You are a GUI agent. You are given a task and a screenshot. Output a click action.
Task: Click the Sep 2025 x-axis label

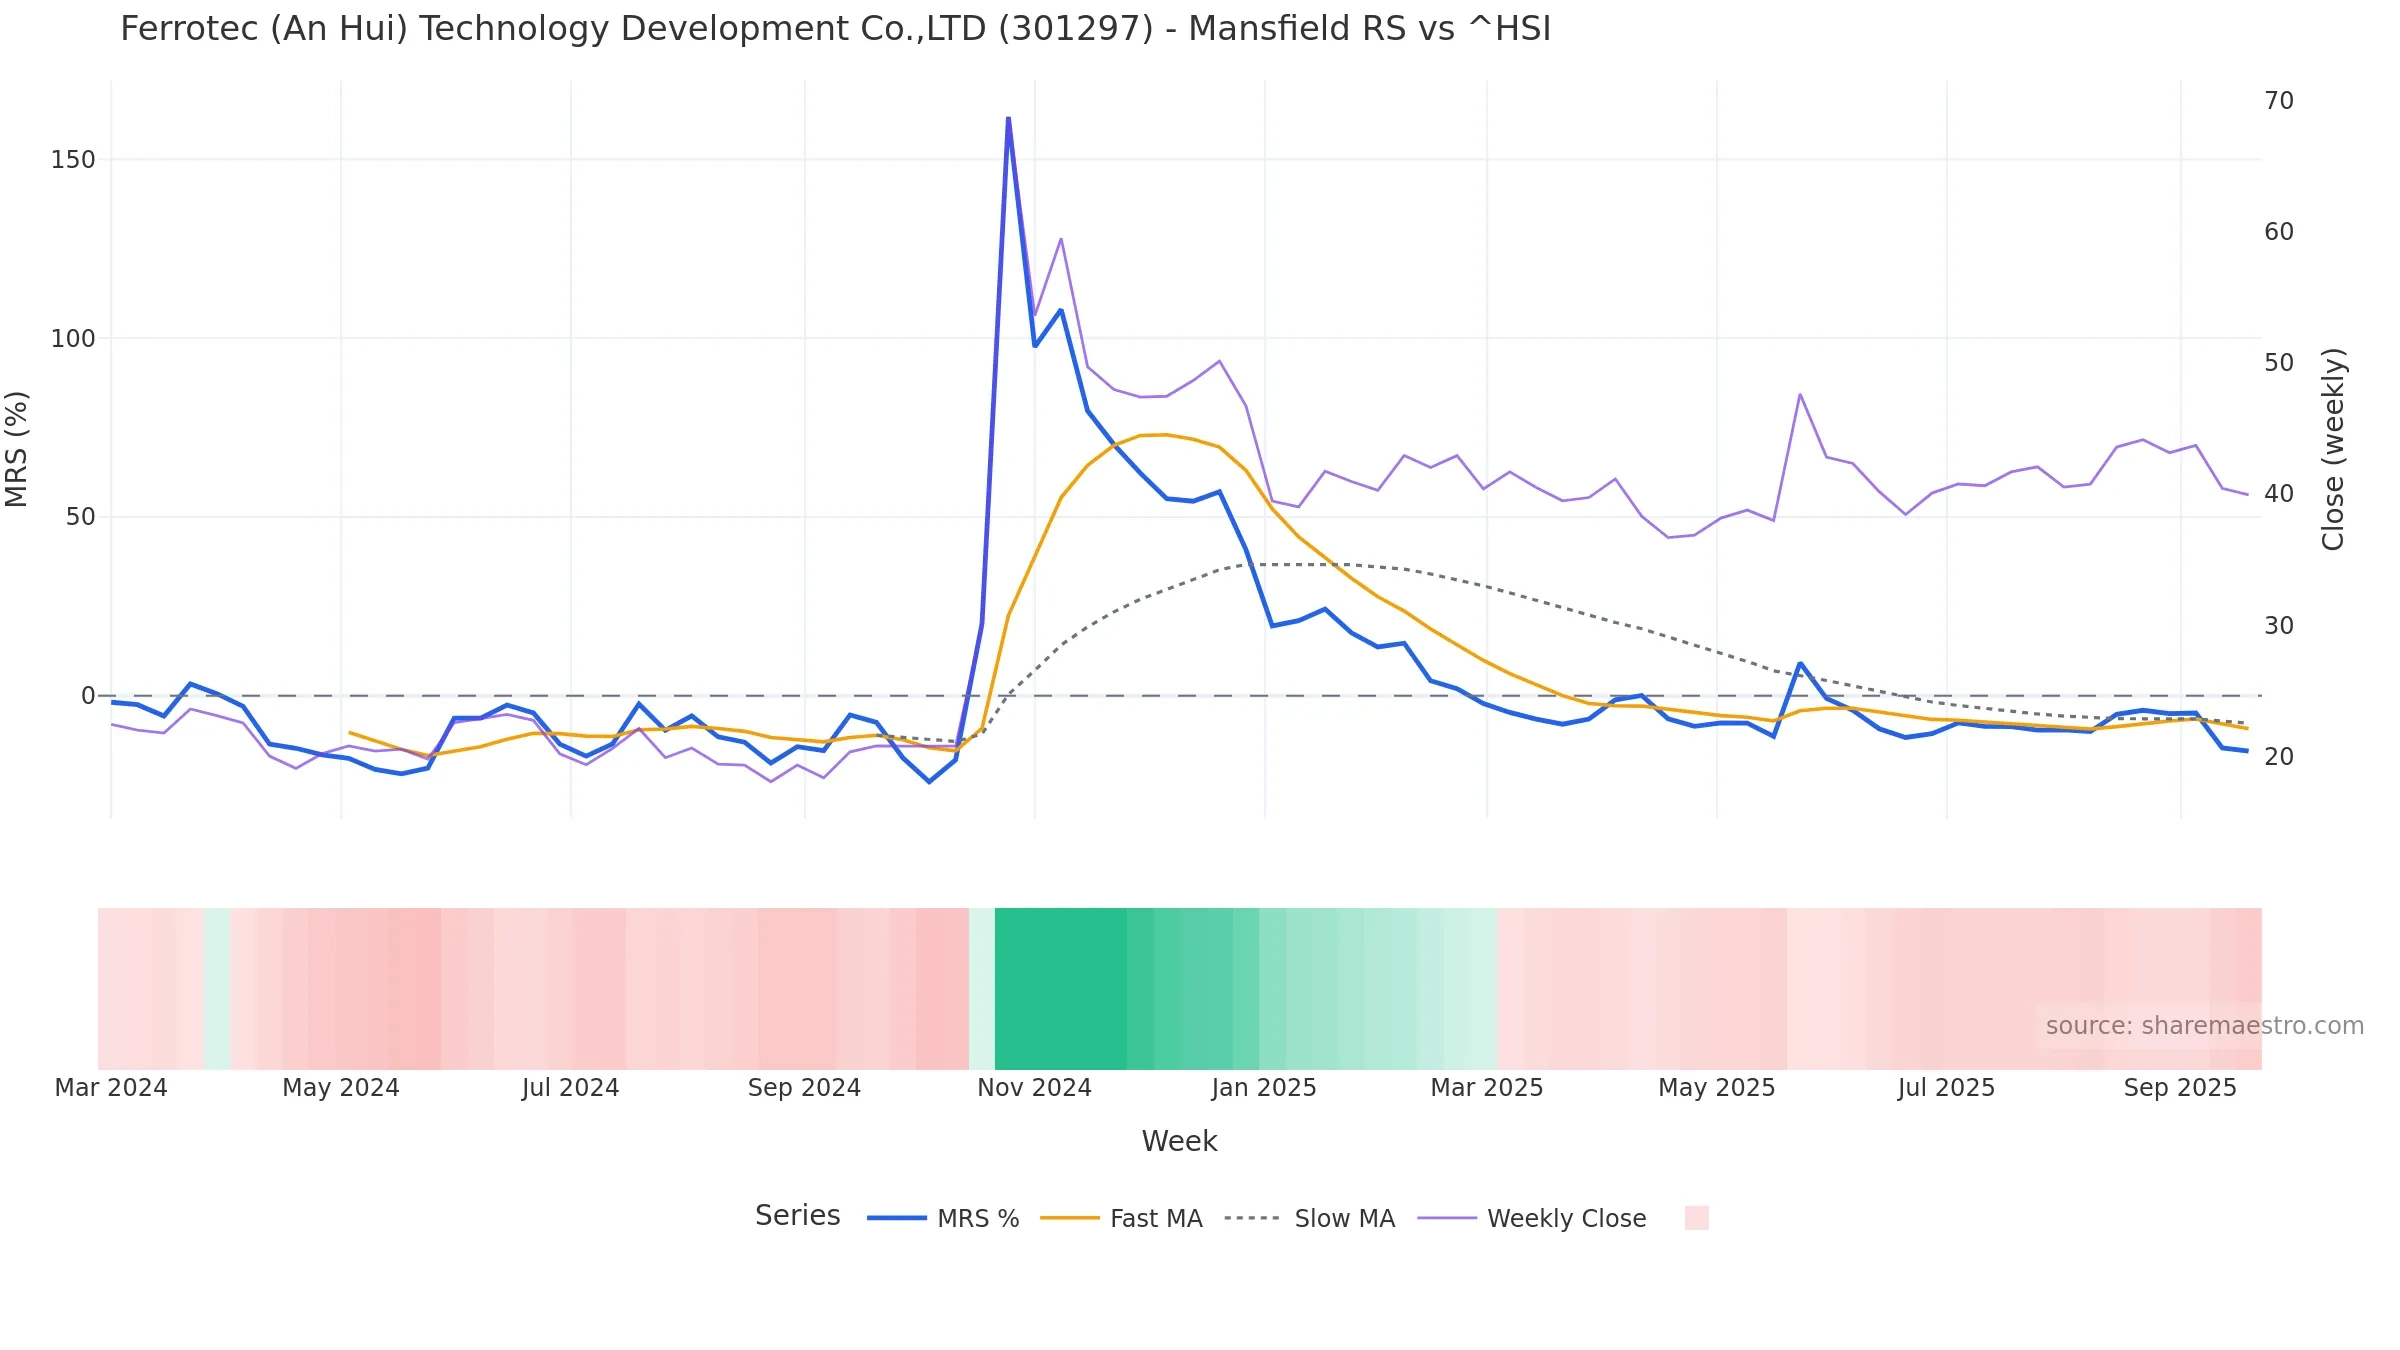click(2181, 1088)
